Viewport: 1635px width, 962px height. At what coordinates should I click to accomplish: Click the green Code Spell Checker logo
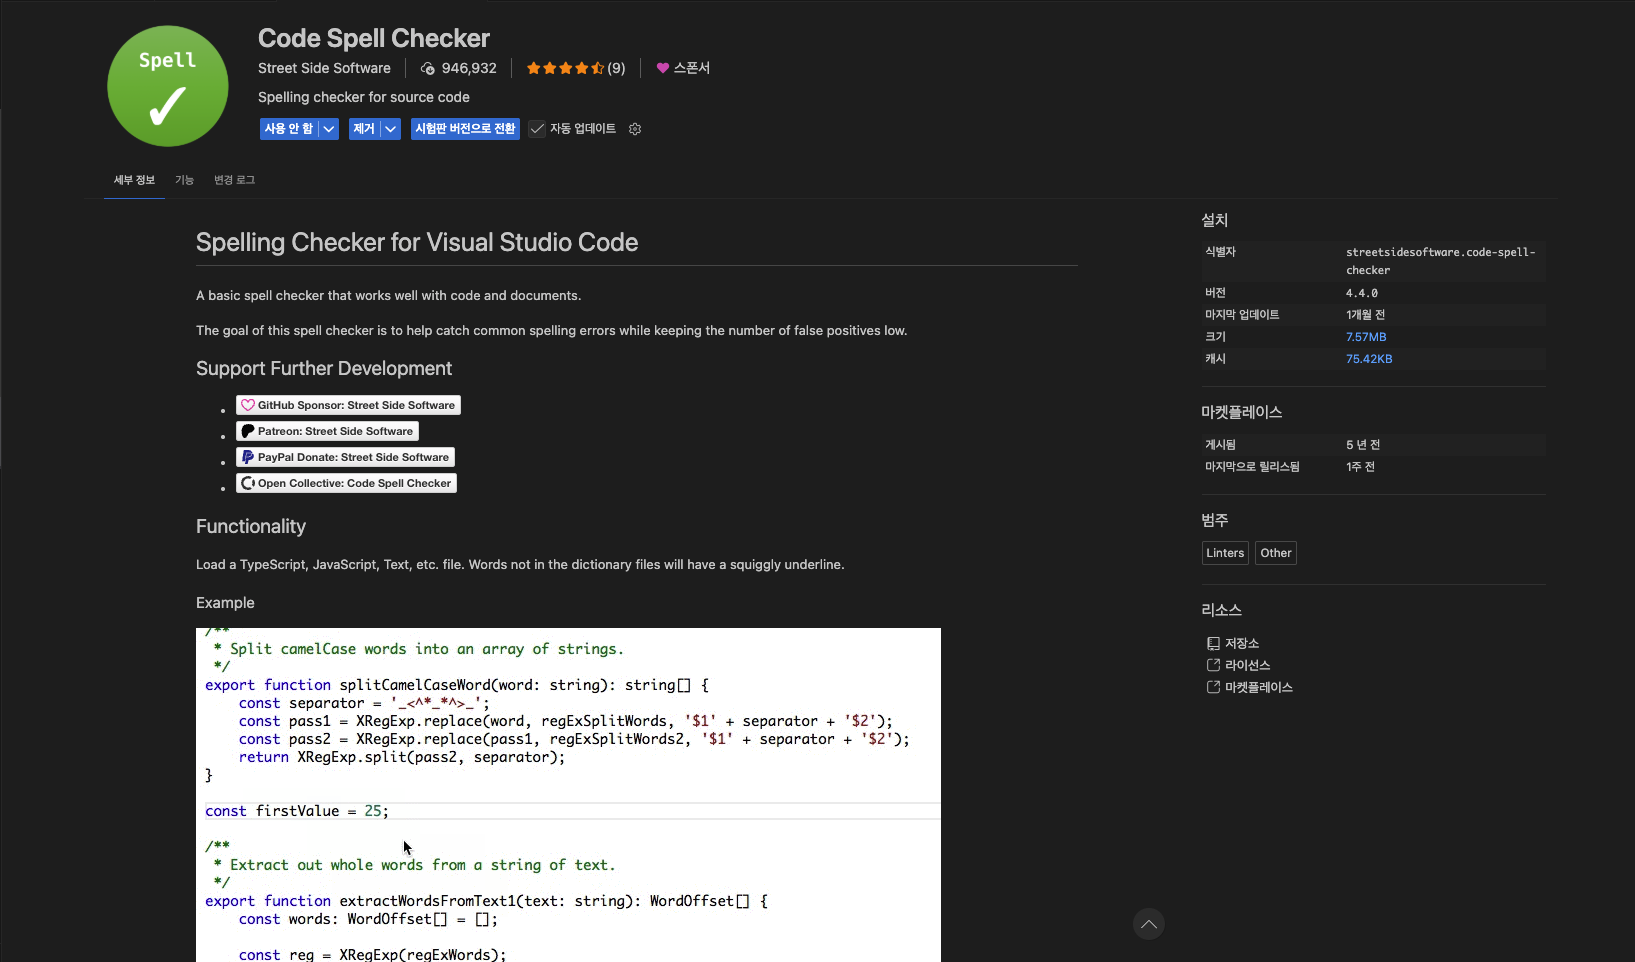(x=167, y=86)
